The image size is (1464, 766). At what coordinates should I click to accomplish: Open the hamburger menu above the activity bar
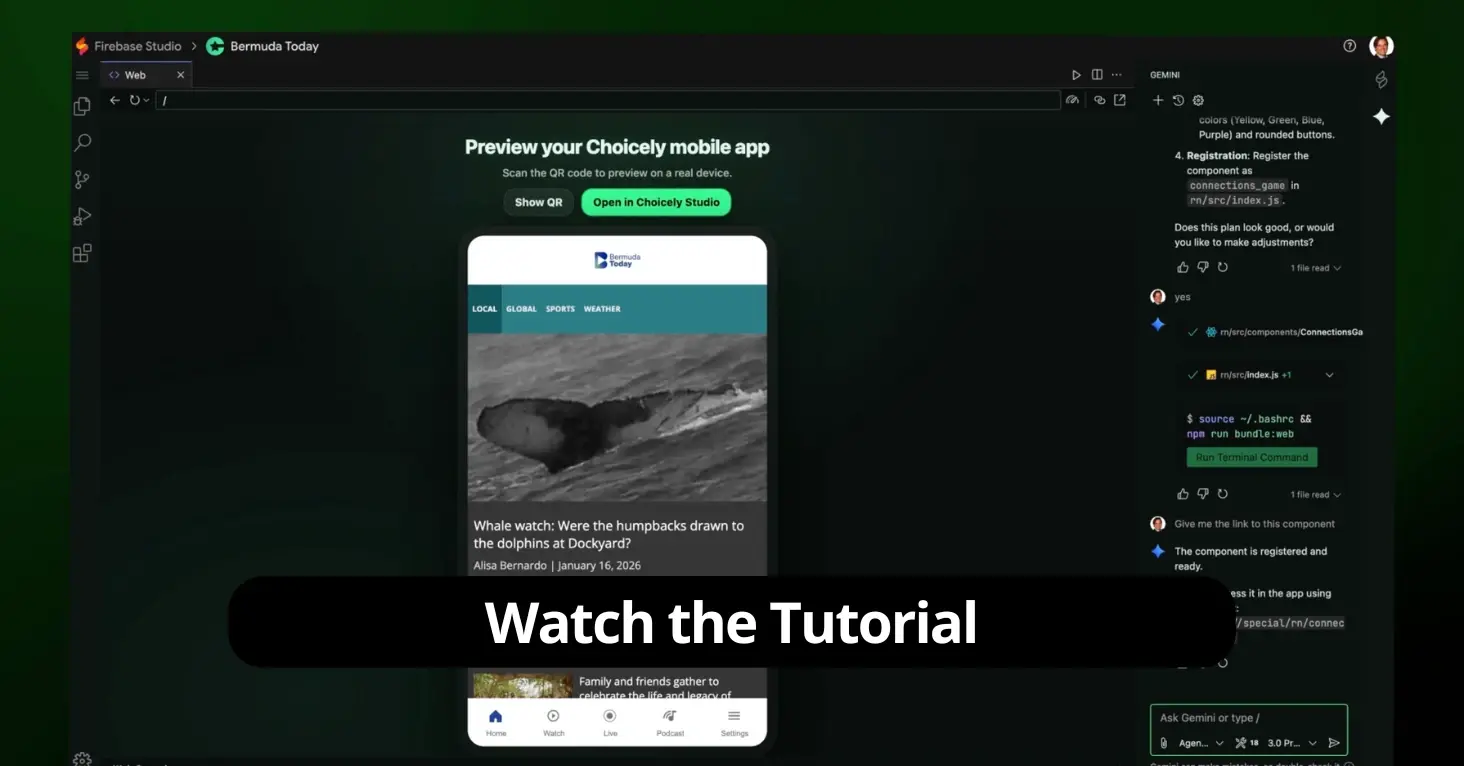[x=82, y=74]
